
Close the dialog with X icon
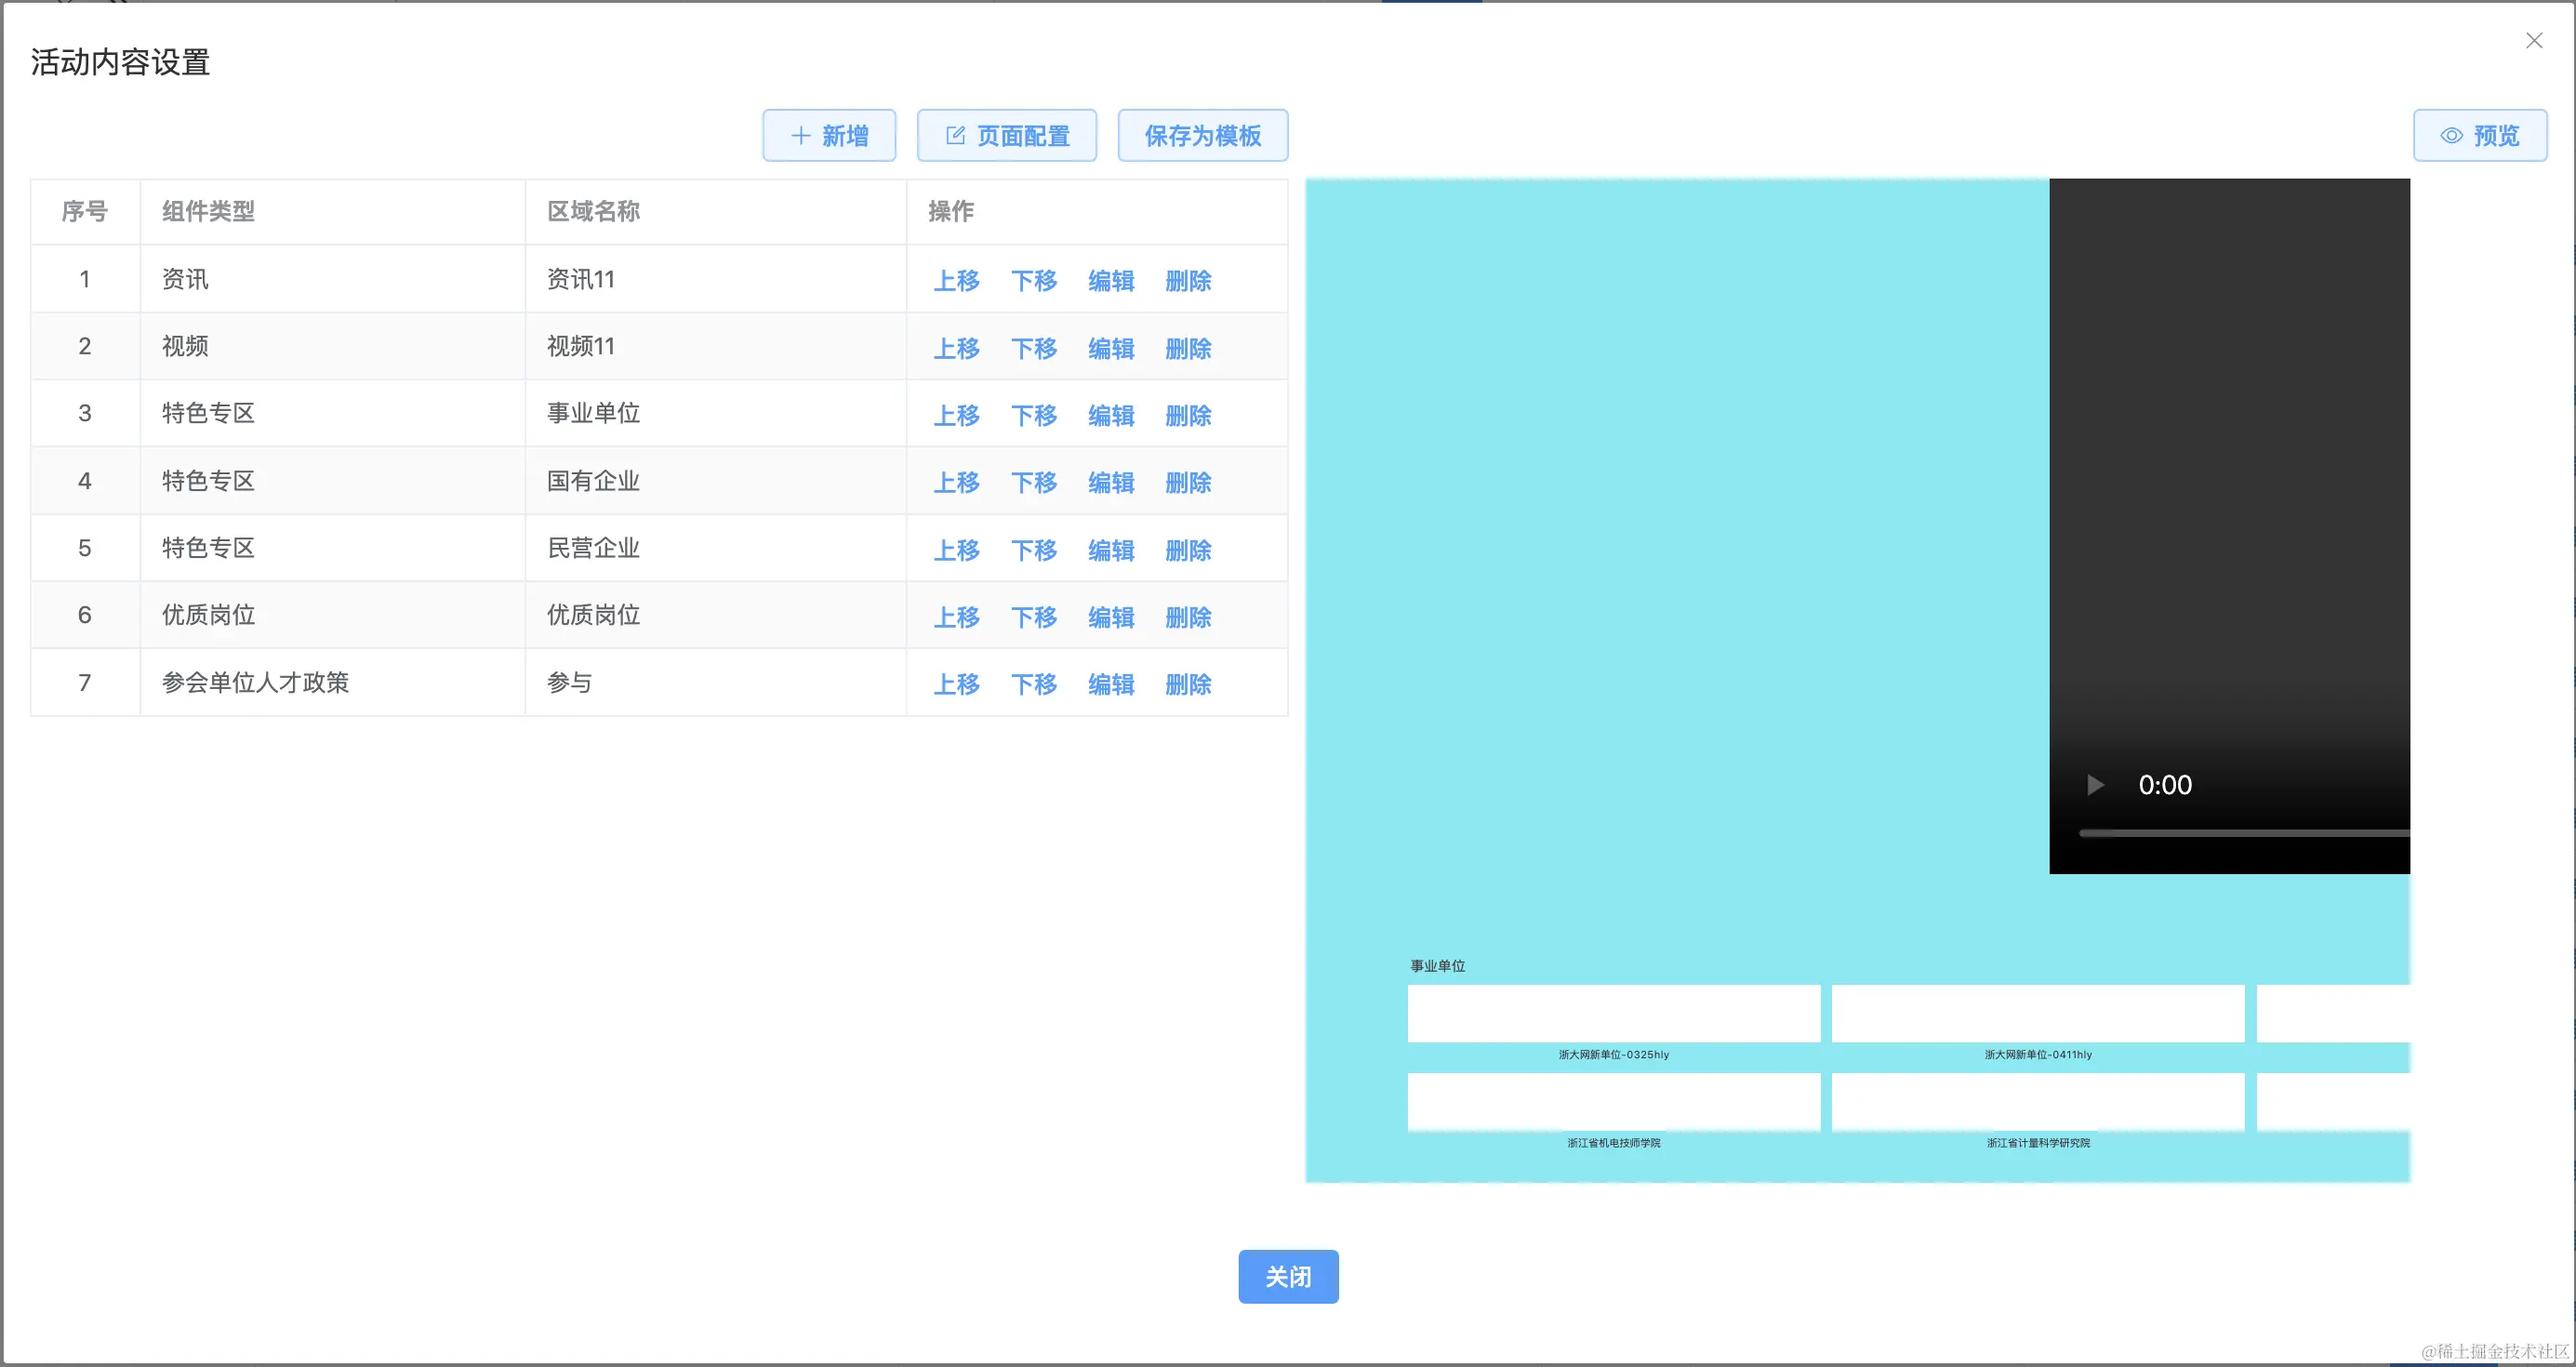pyautogui.click(x=2533, y=41)
